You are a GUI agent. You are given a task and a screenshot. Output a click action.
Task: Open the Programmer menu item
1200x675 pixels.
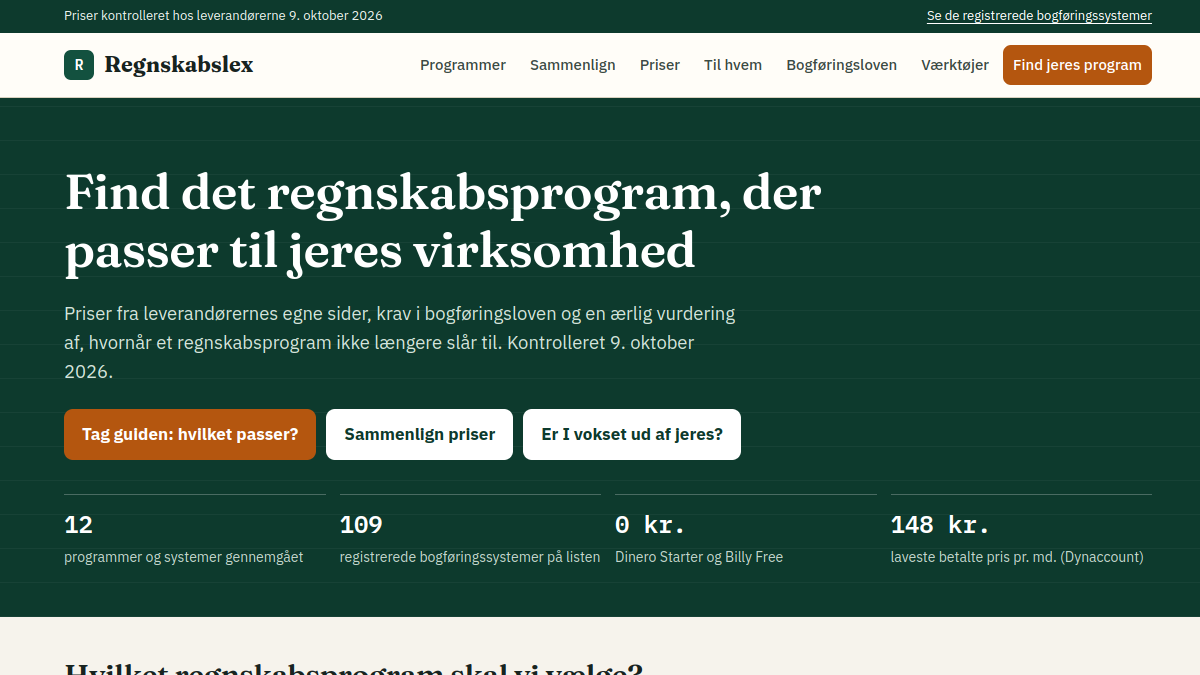tap(463, 65)
